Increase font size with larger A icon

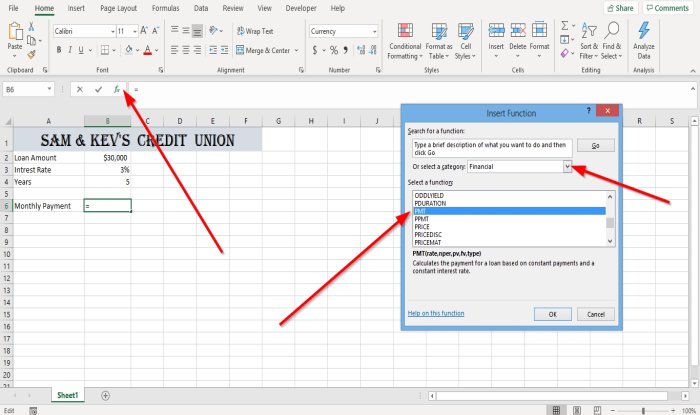click(x=144, y=30)
